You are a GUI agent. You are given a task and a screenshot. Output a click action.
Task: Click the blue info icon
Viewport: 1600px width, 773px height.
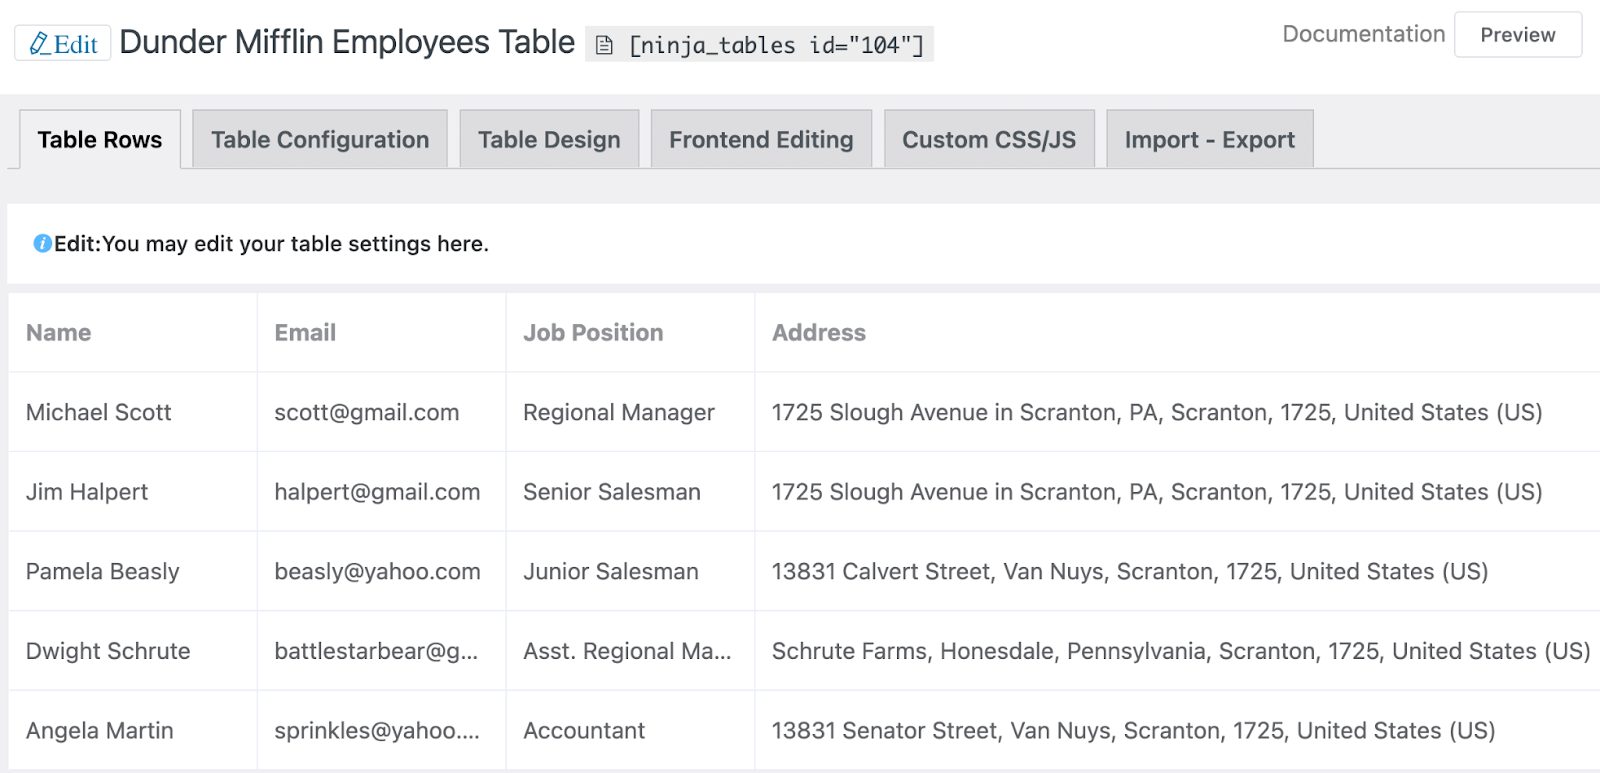pos(42,243)
